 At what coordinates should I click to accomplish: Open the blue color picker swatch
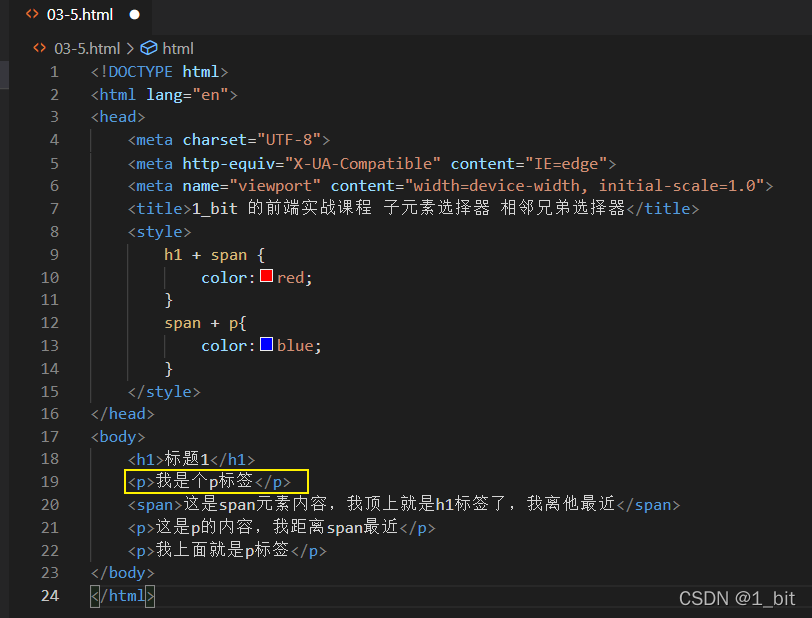(266, 344)
